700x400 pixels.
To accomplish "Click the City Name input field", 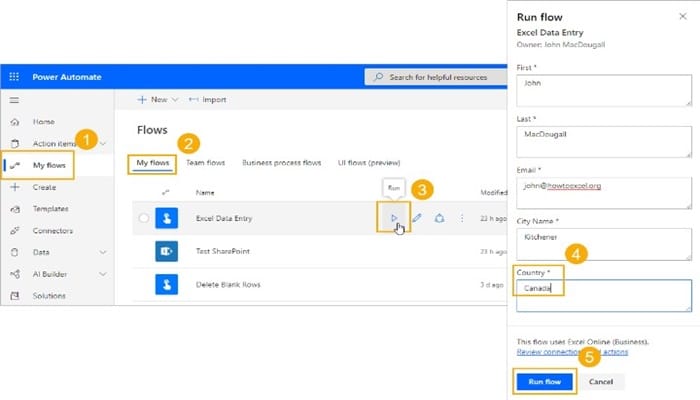I will tap(604, 244).
